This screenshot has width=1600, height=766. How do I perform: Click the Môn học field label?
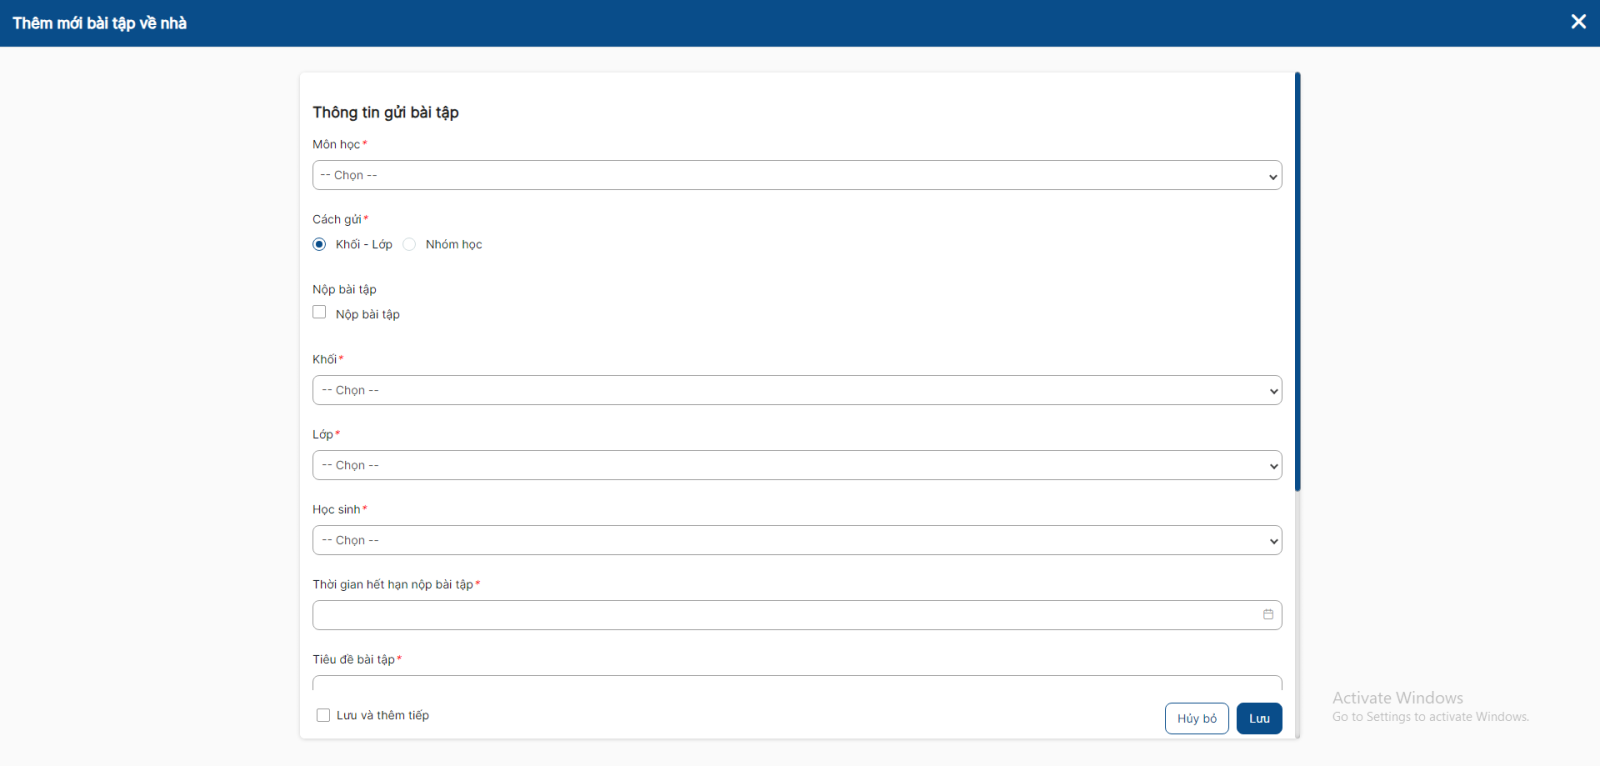(x=336, y=145)
